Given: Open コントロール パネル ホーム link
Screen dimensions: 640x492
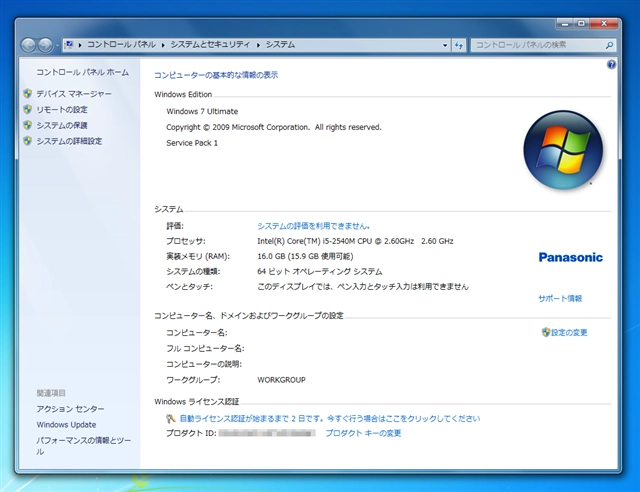Looking at the screenshot, I should pos(82,72).
